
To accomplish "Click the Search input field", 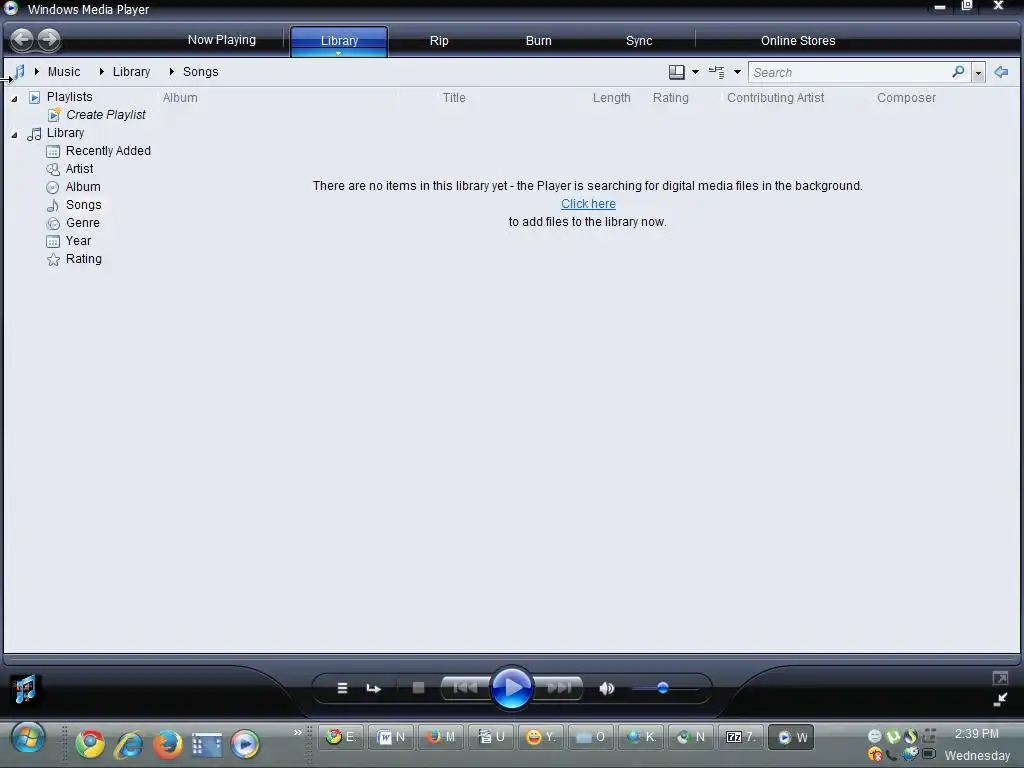I will tap(851, 72).
